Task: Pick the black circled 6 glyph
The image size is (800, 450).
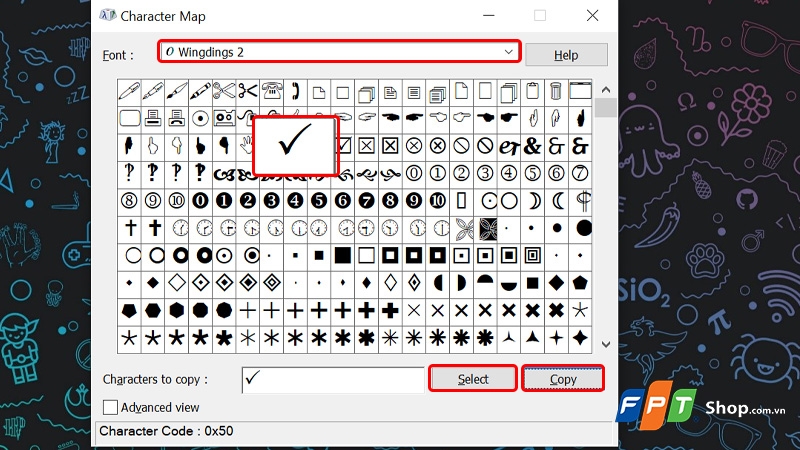Action: pos(343,201)
